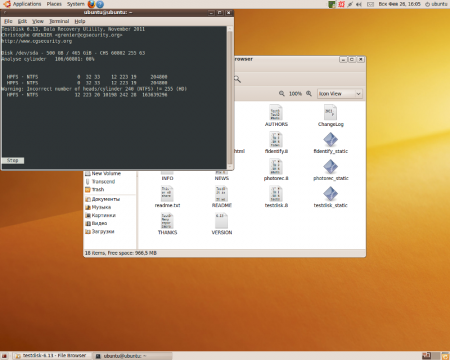Open the Applications menu
Screen dimensions: 450x360
[27, 4]
